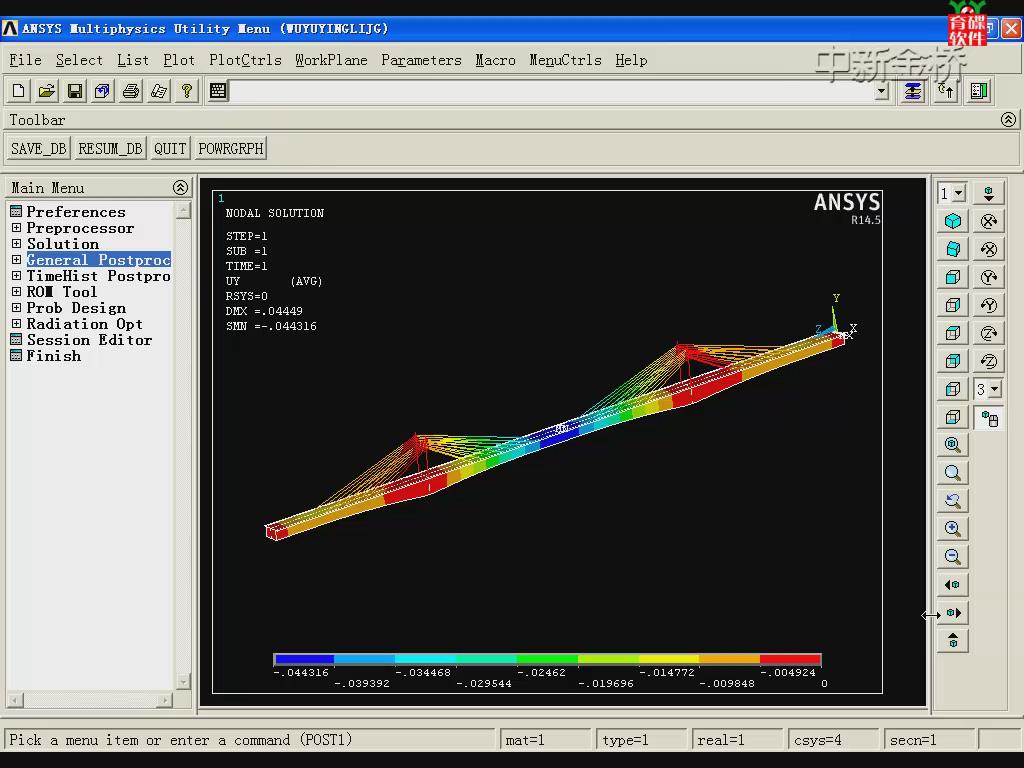The width and height of the screenshot is (1024, 768).
Task: Expand the TimeHist Postpro tree node
Action: 16,276
